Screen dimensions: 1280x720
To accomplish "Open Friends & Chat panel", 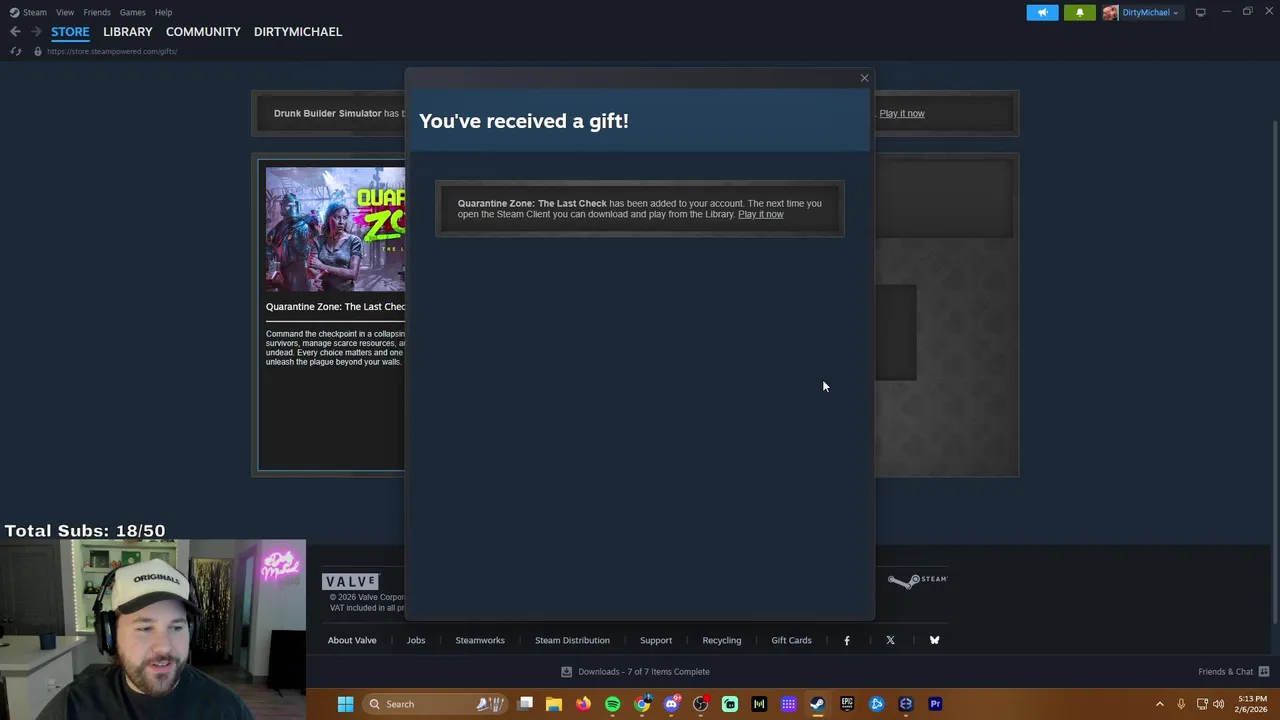I will pos(1233,672).
